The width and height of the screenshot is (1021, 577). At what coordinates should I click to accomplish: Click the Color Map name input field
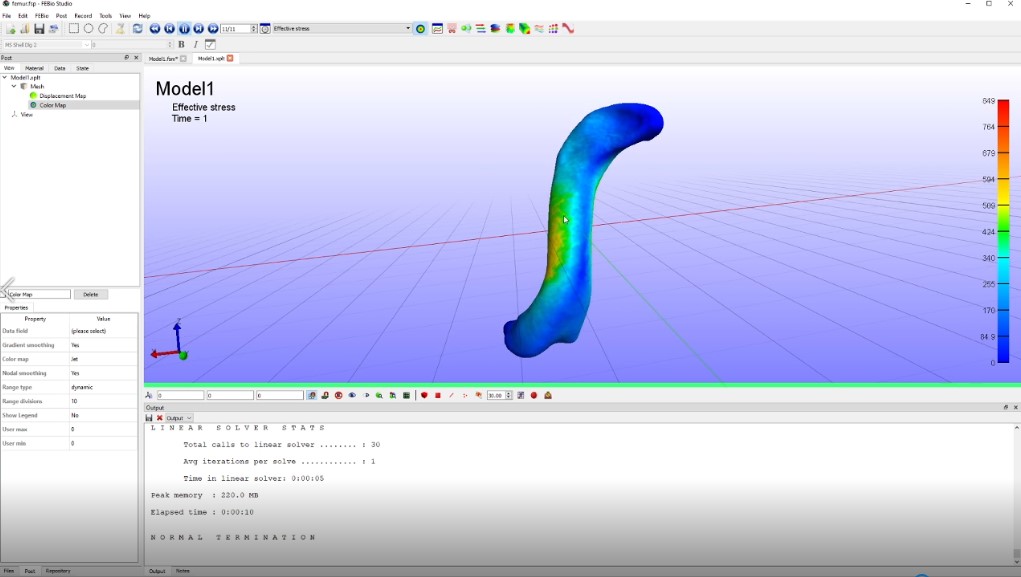coord(38,294)
